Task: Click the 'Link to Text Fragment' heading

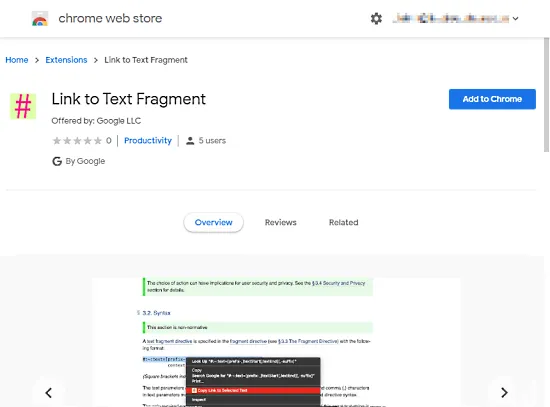Action: pos(129,99)
